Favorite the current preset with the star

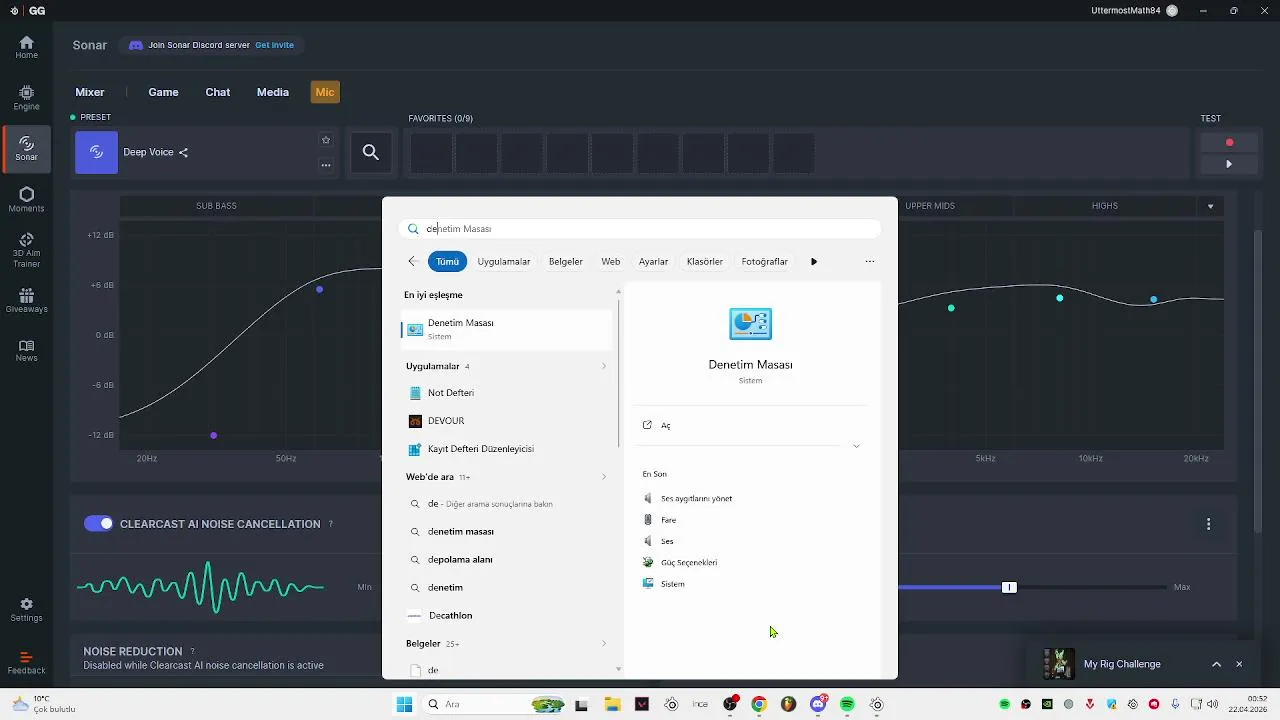click(325, 140)
